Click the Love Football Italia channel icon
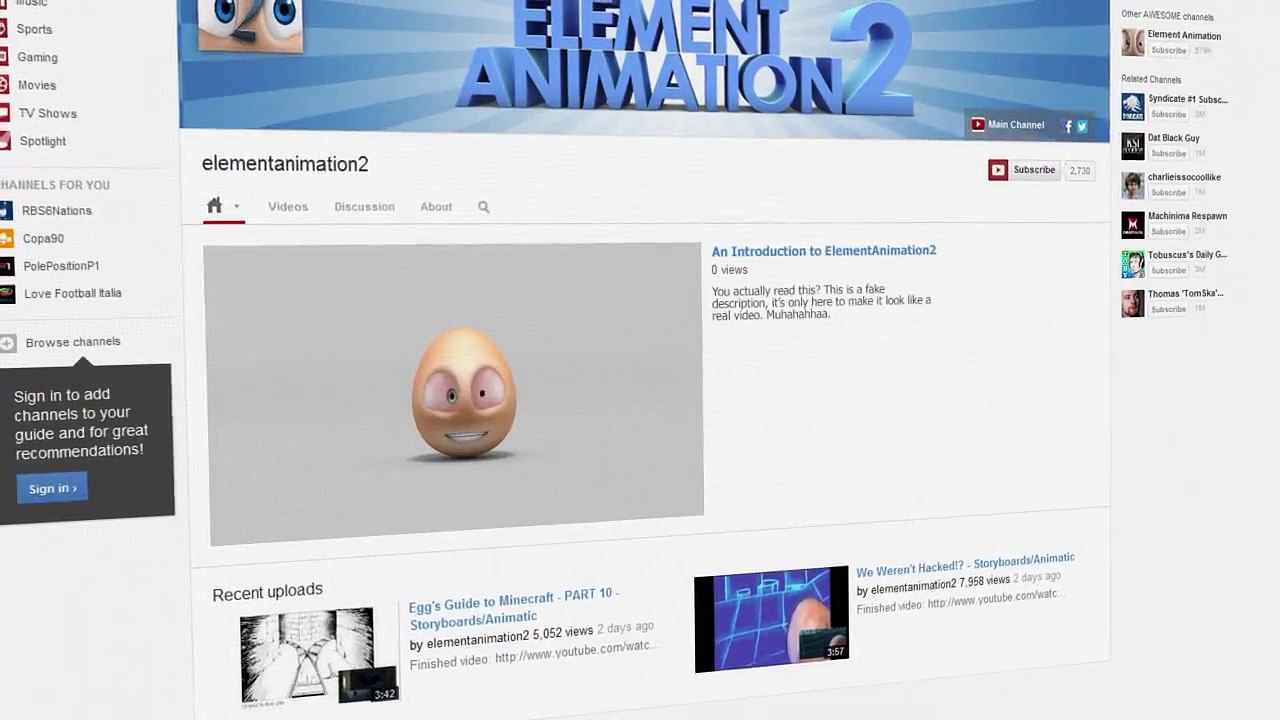The width and height of the screenshot is (1280, 720). click(7, 293)
